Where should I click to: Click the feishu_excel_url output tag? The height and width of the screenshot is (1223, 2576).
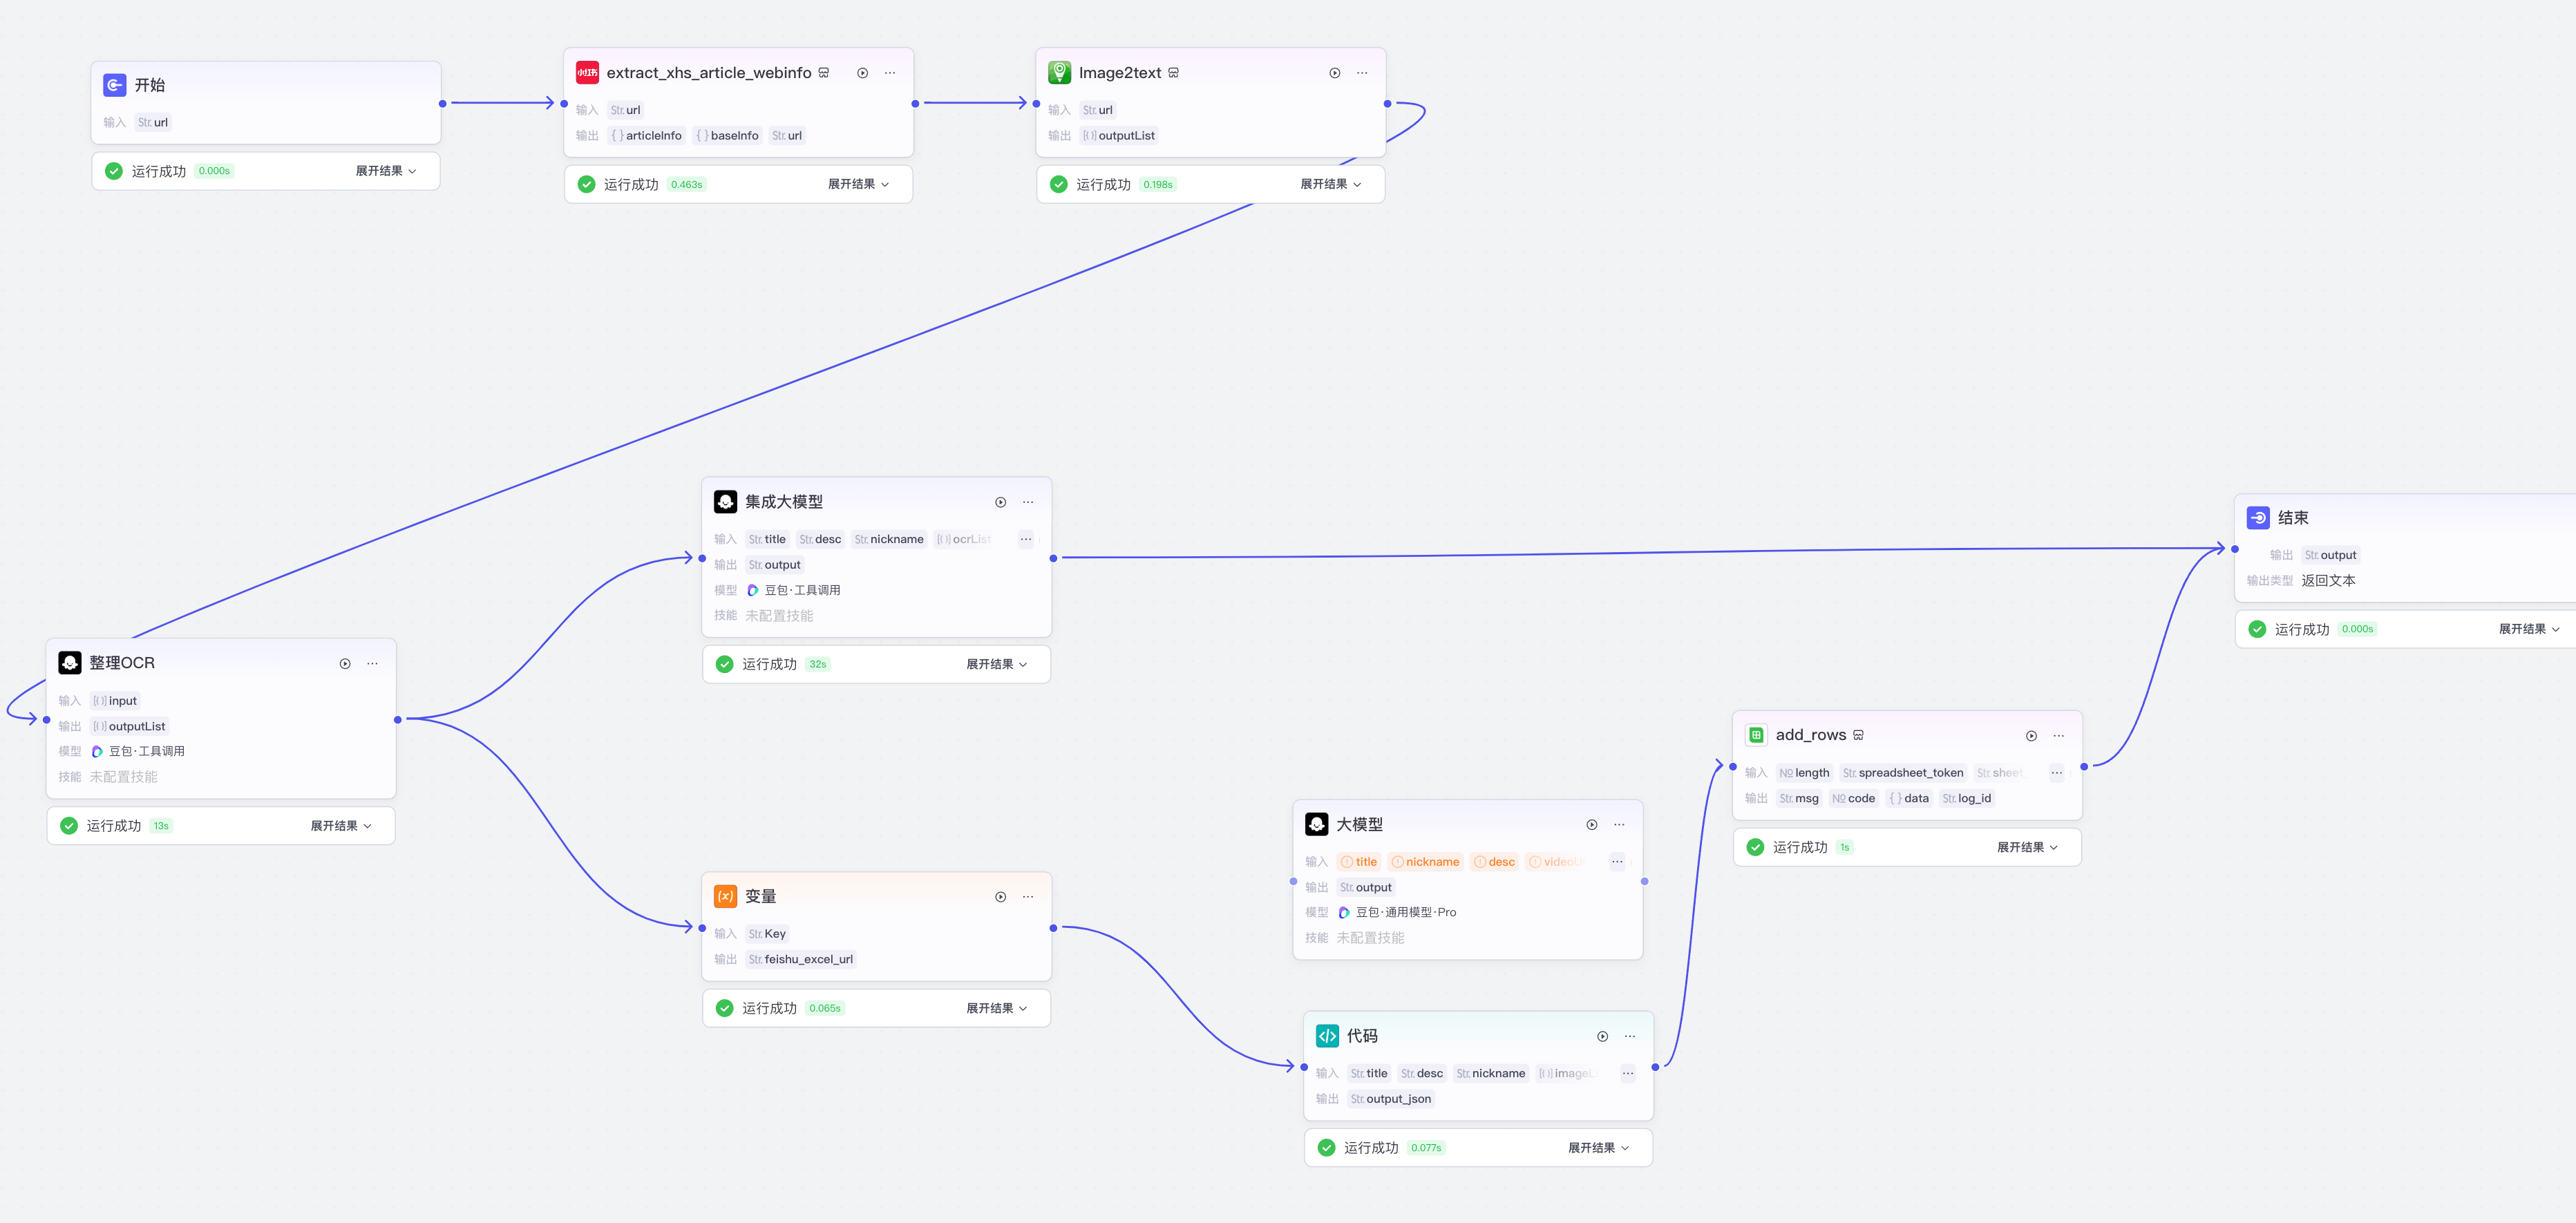(x=800, y=959)
